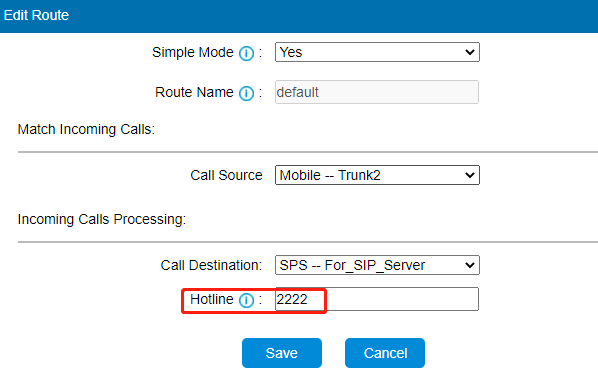
Task: Cancel editing the route
Action: [385, 353]
